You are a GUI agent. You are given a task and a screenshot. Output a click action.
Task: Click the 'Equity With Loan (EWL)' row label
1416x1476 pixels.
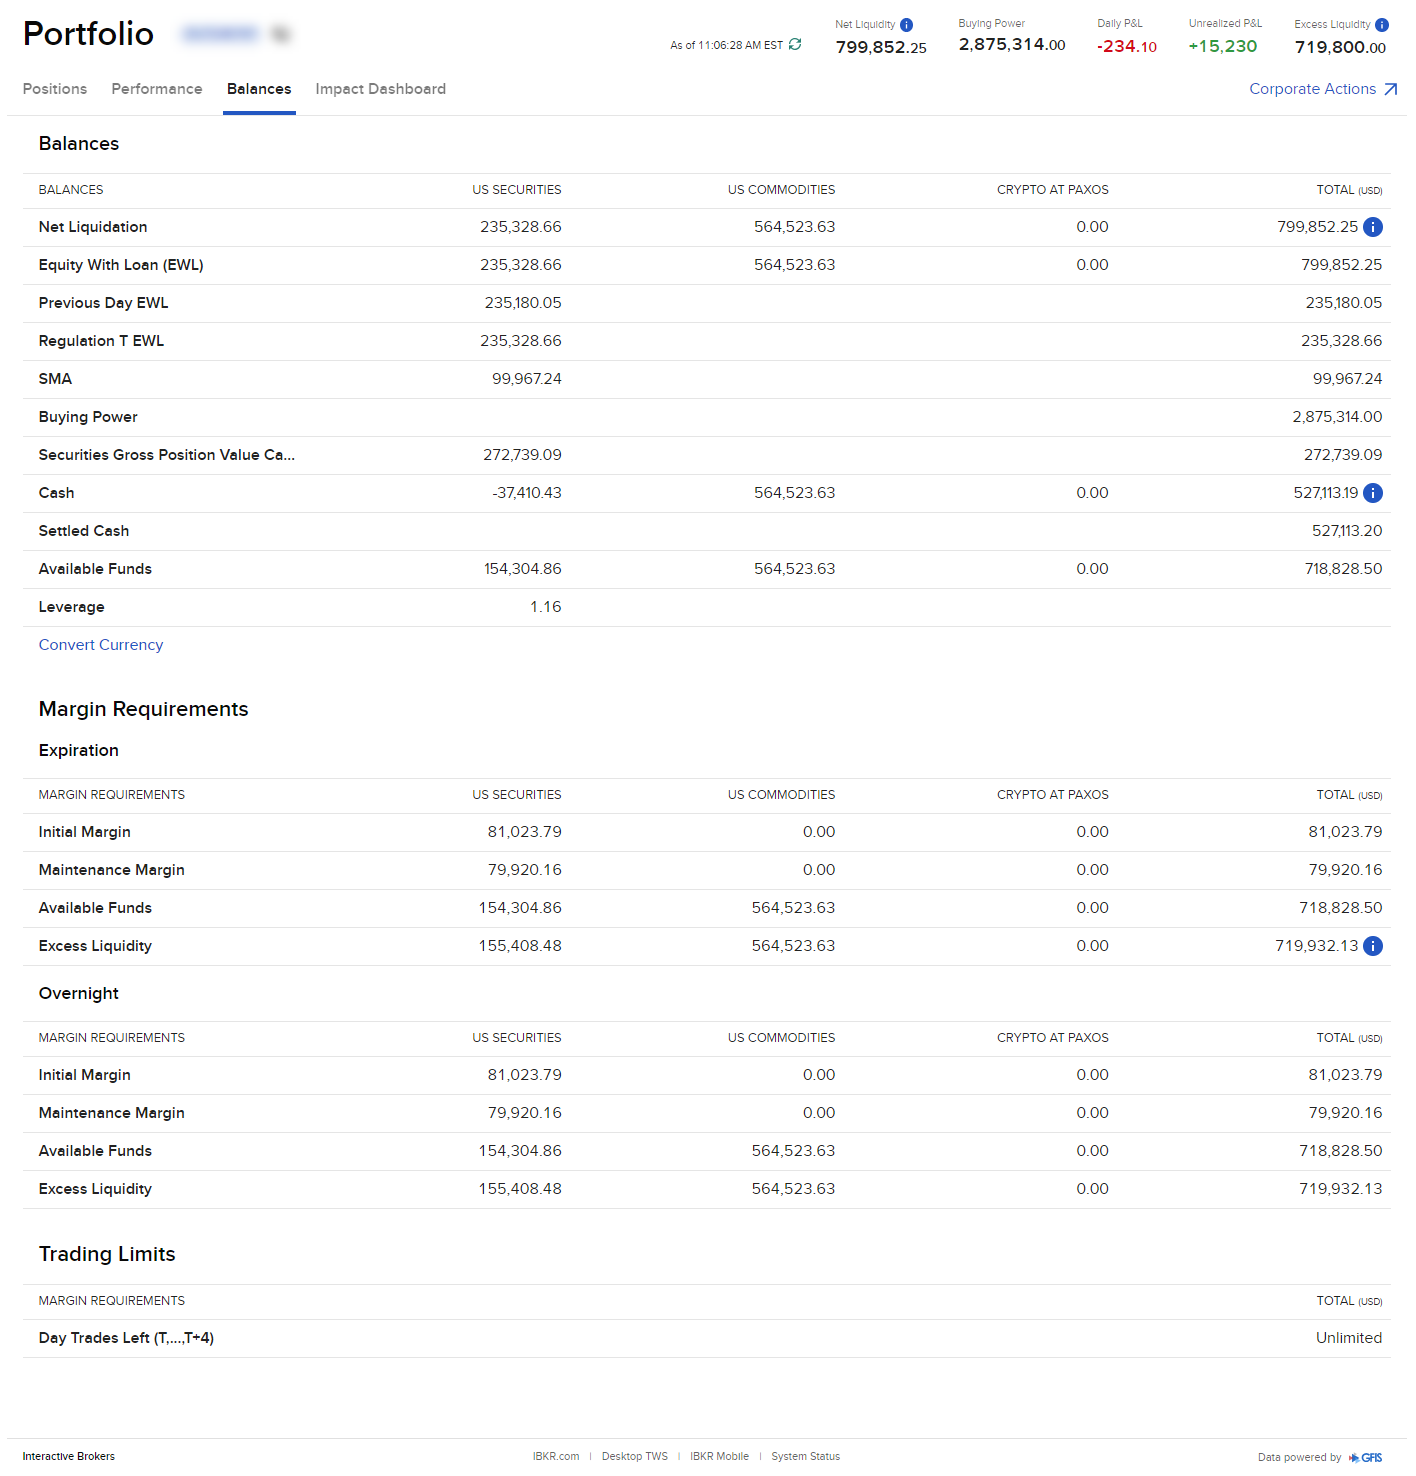tap(121, 265)
